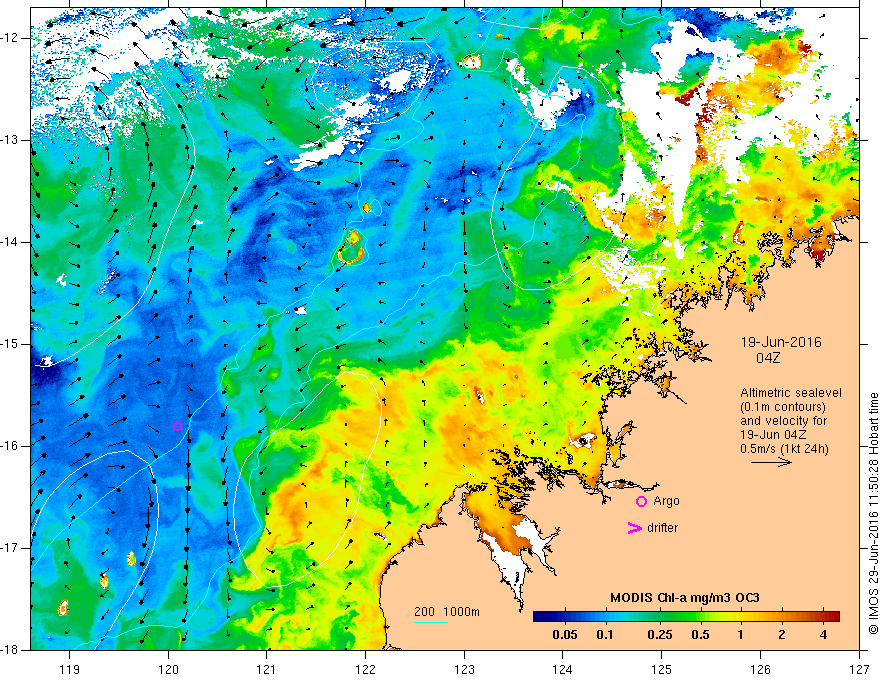Viewport: 880px width, 680px height.
Task: Click the '124' longitude axis label
Action: tap(563, 669)
